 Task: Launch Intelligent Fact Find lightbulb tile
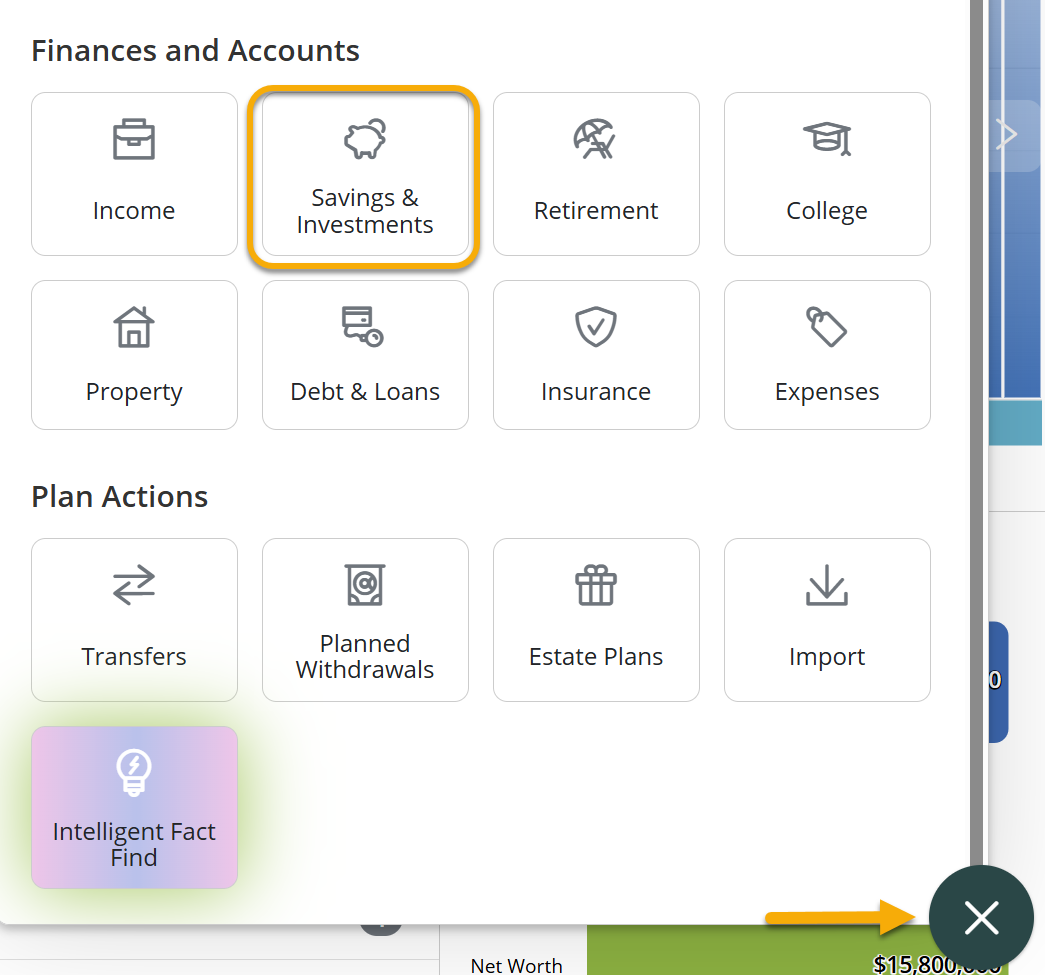coord(134,807)
